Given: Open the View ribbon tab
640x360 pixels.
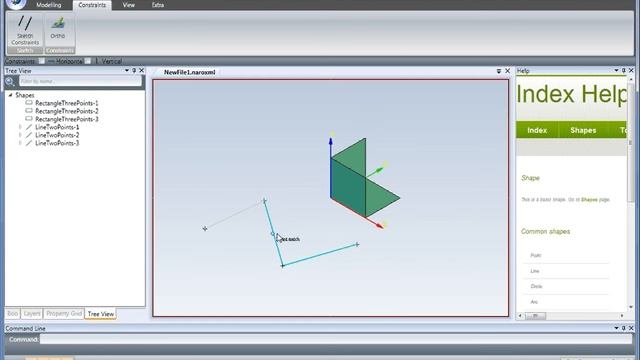Looking at the screenshot, I should click(129, 5).
